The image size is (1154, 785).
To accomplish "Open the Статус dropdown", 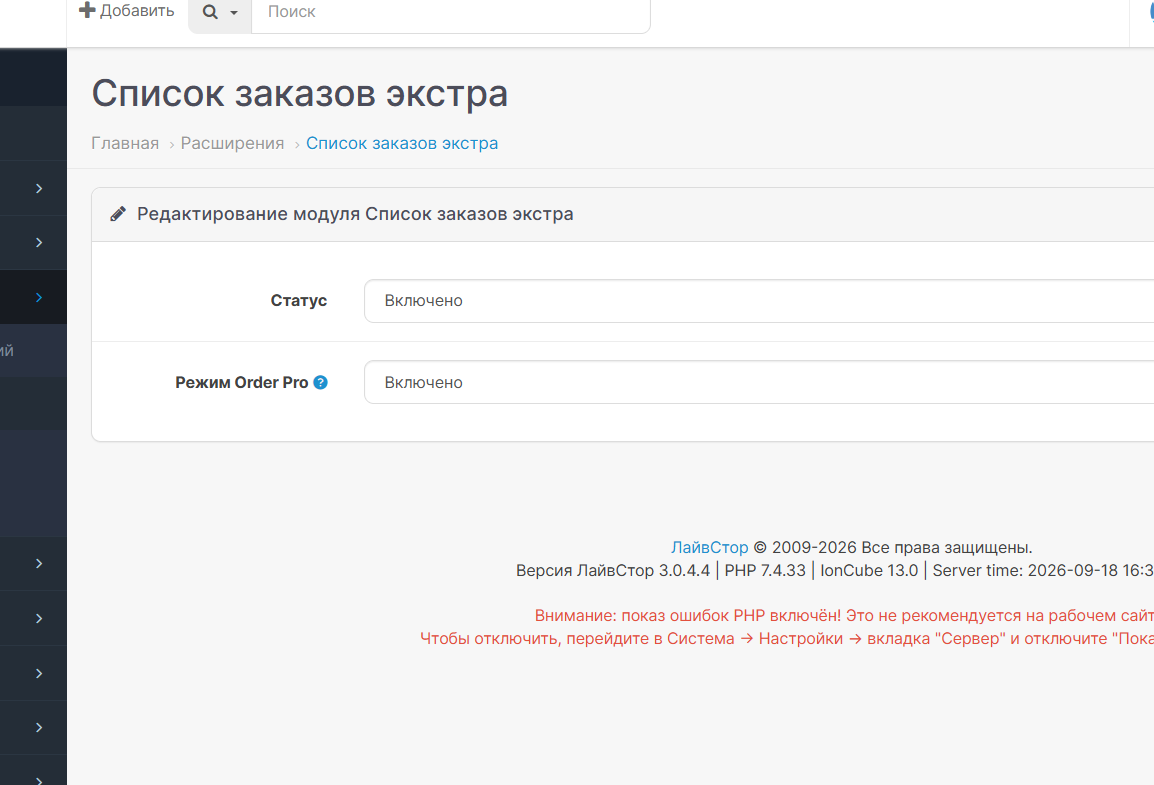I will pyautogui.click(x=759, y=301).
